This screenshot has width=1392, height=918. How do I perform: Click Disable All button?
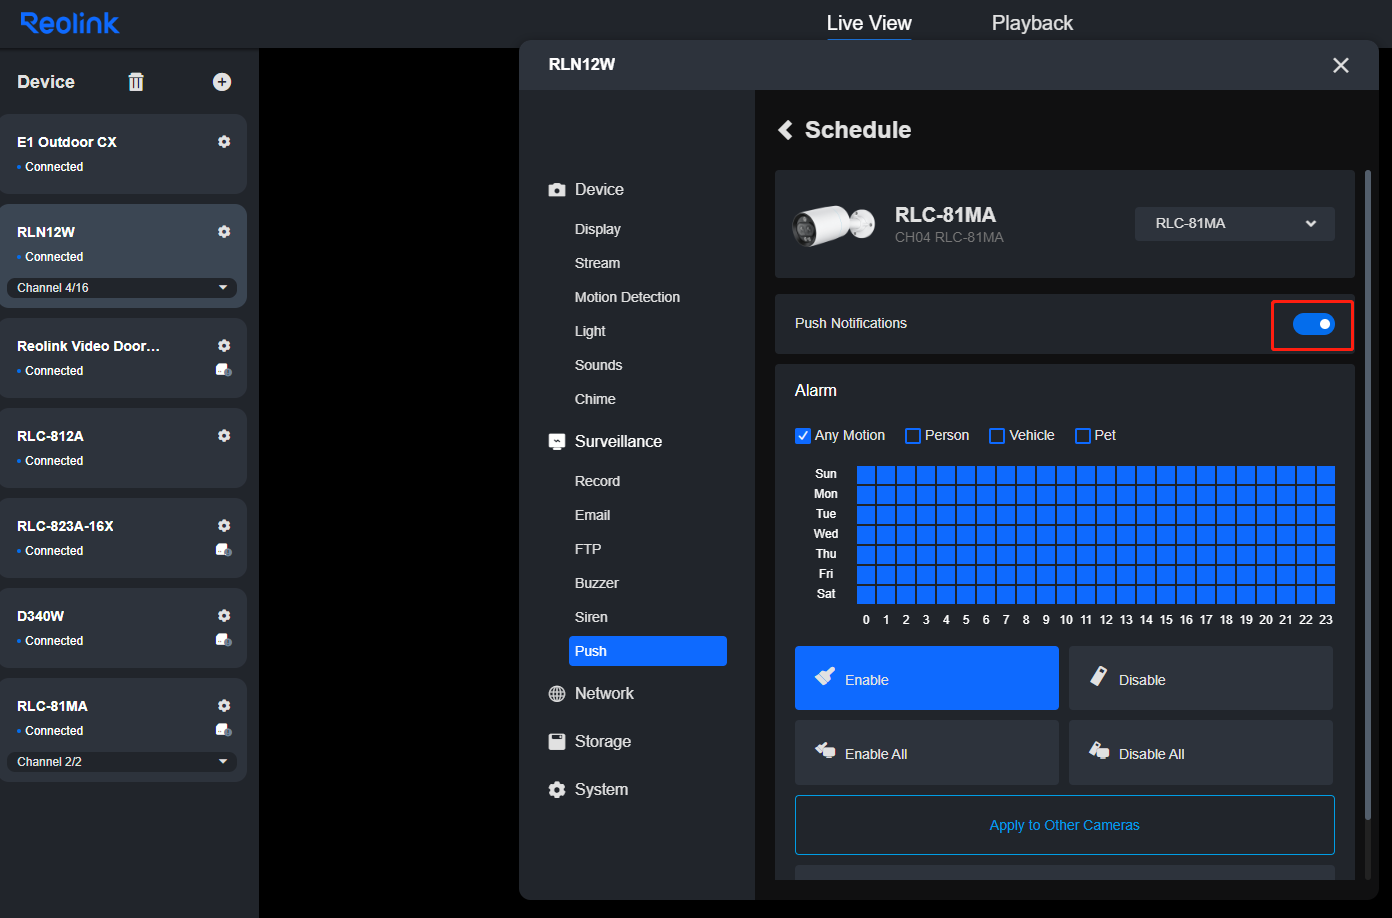pyautogui.click(x=1201, y=752)
